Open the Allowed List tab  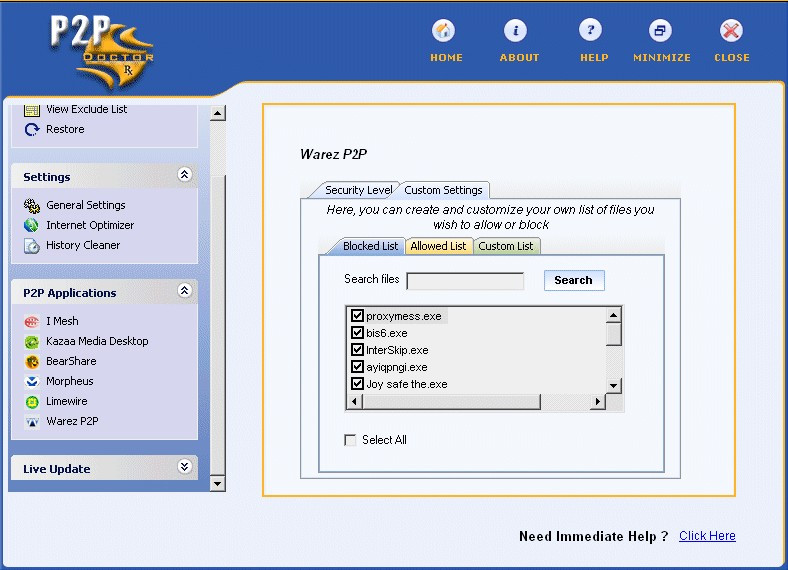coord(438,246)
